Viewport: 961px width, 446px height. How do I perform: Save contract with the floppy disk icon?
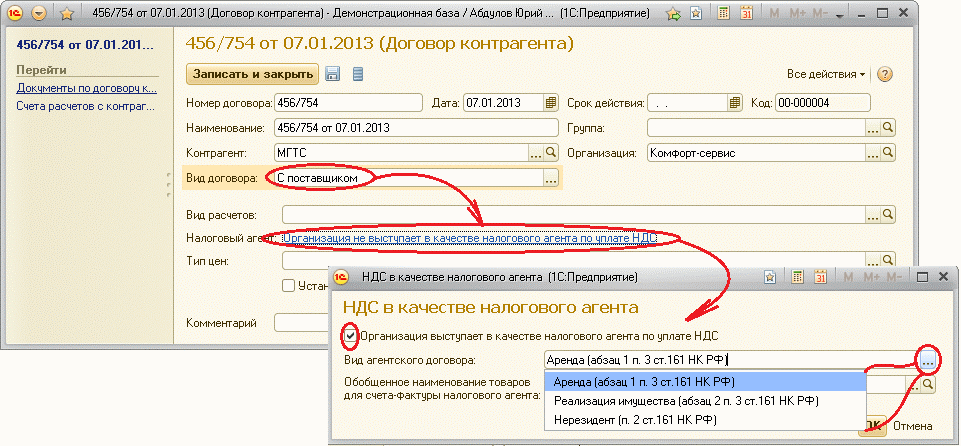(x=332, y=74)
